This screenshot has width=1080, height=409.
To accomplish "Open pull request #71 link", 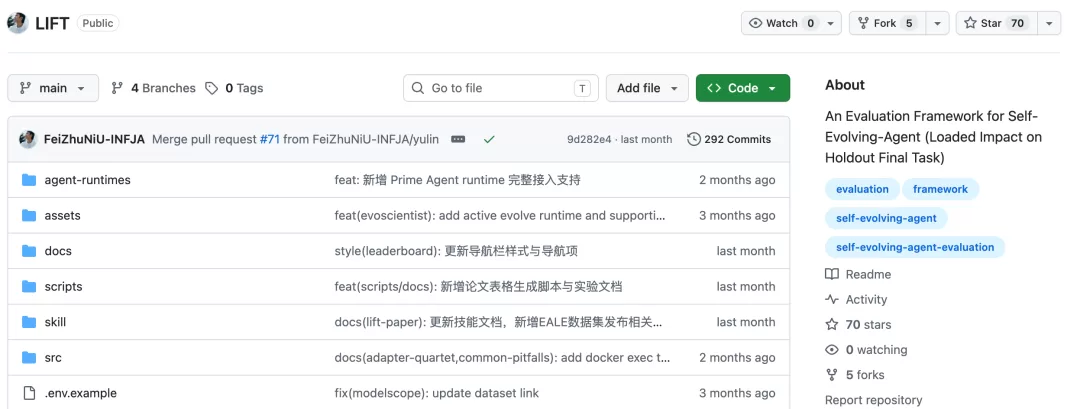I will pyautogui.click(x=269, y=139).
